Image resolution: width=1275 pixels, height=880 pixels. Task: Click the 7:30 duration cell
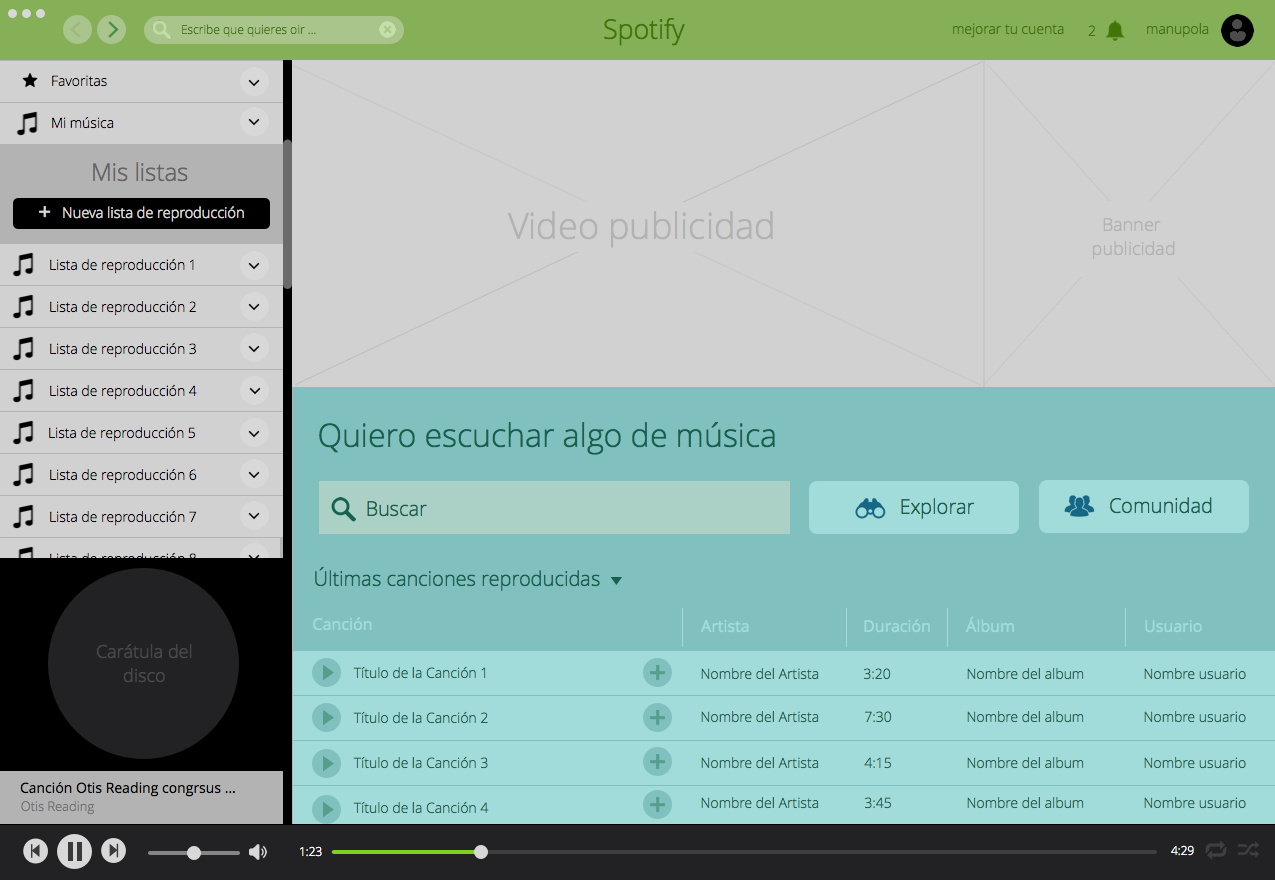click(x=877, y=717)
